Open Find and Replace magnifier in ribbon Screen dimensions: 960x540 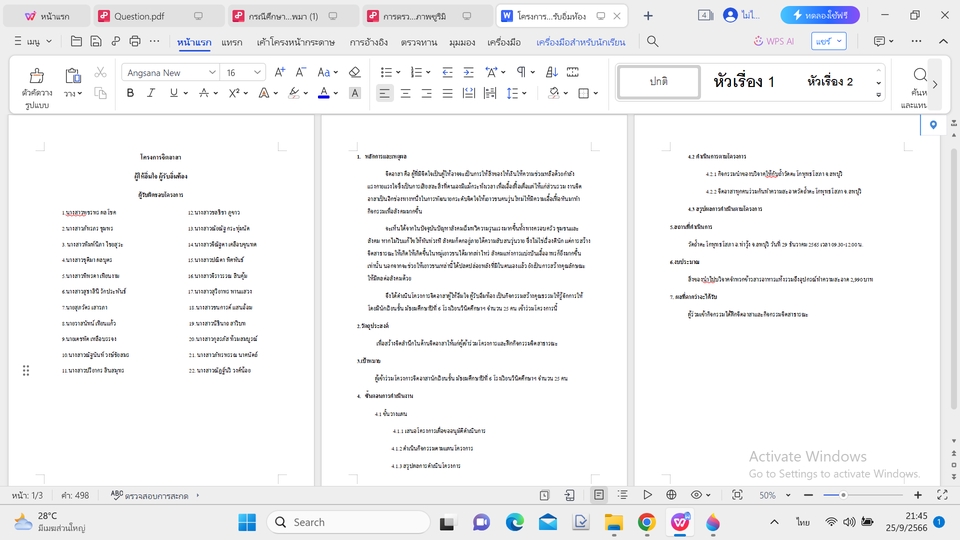click(920, 75)
